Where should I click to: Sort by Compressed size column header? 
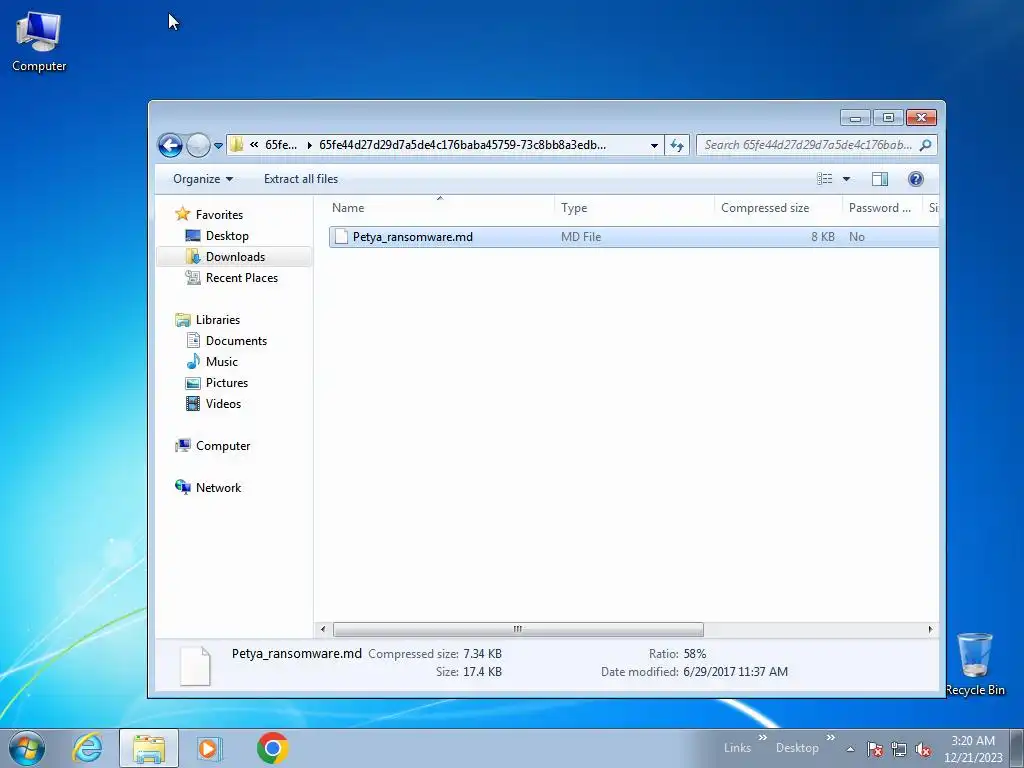778,208
